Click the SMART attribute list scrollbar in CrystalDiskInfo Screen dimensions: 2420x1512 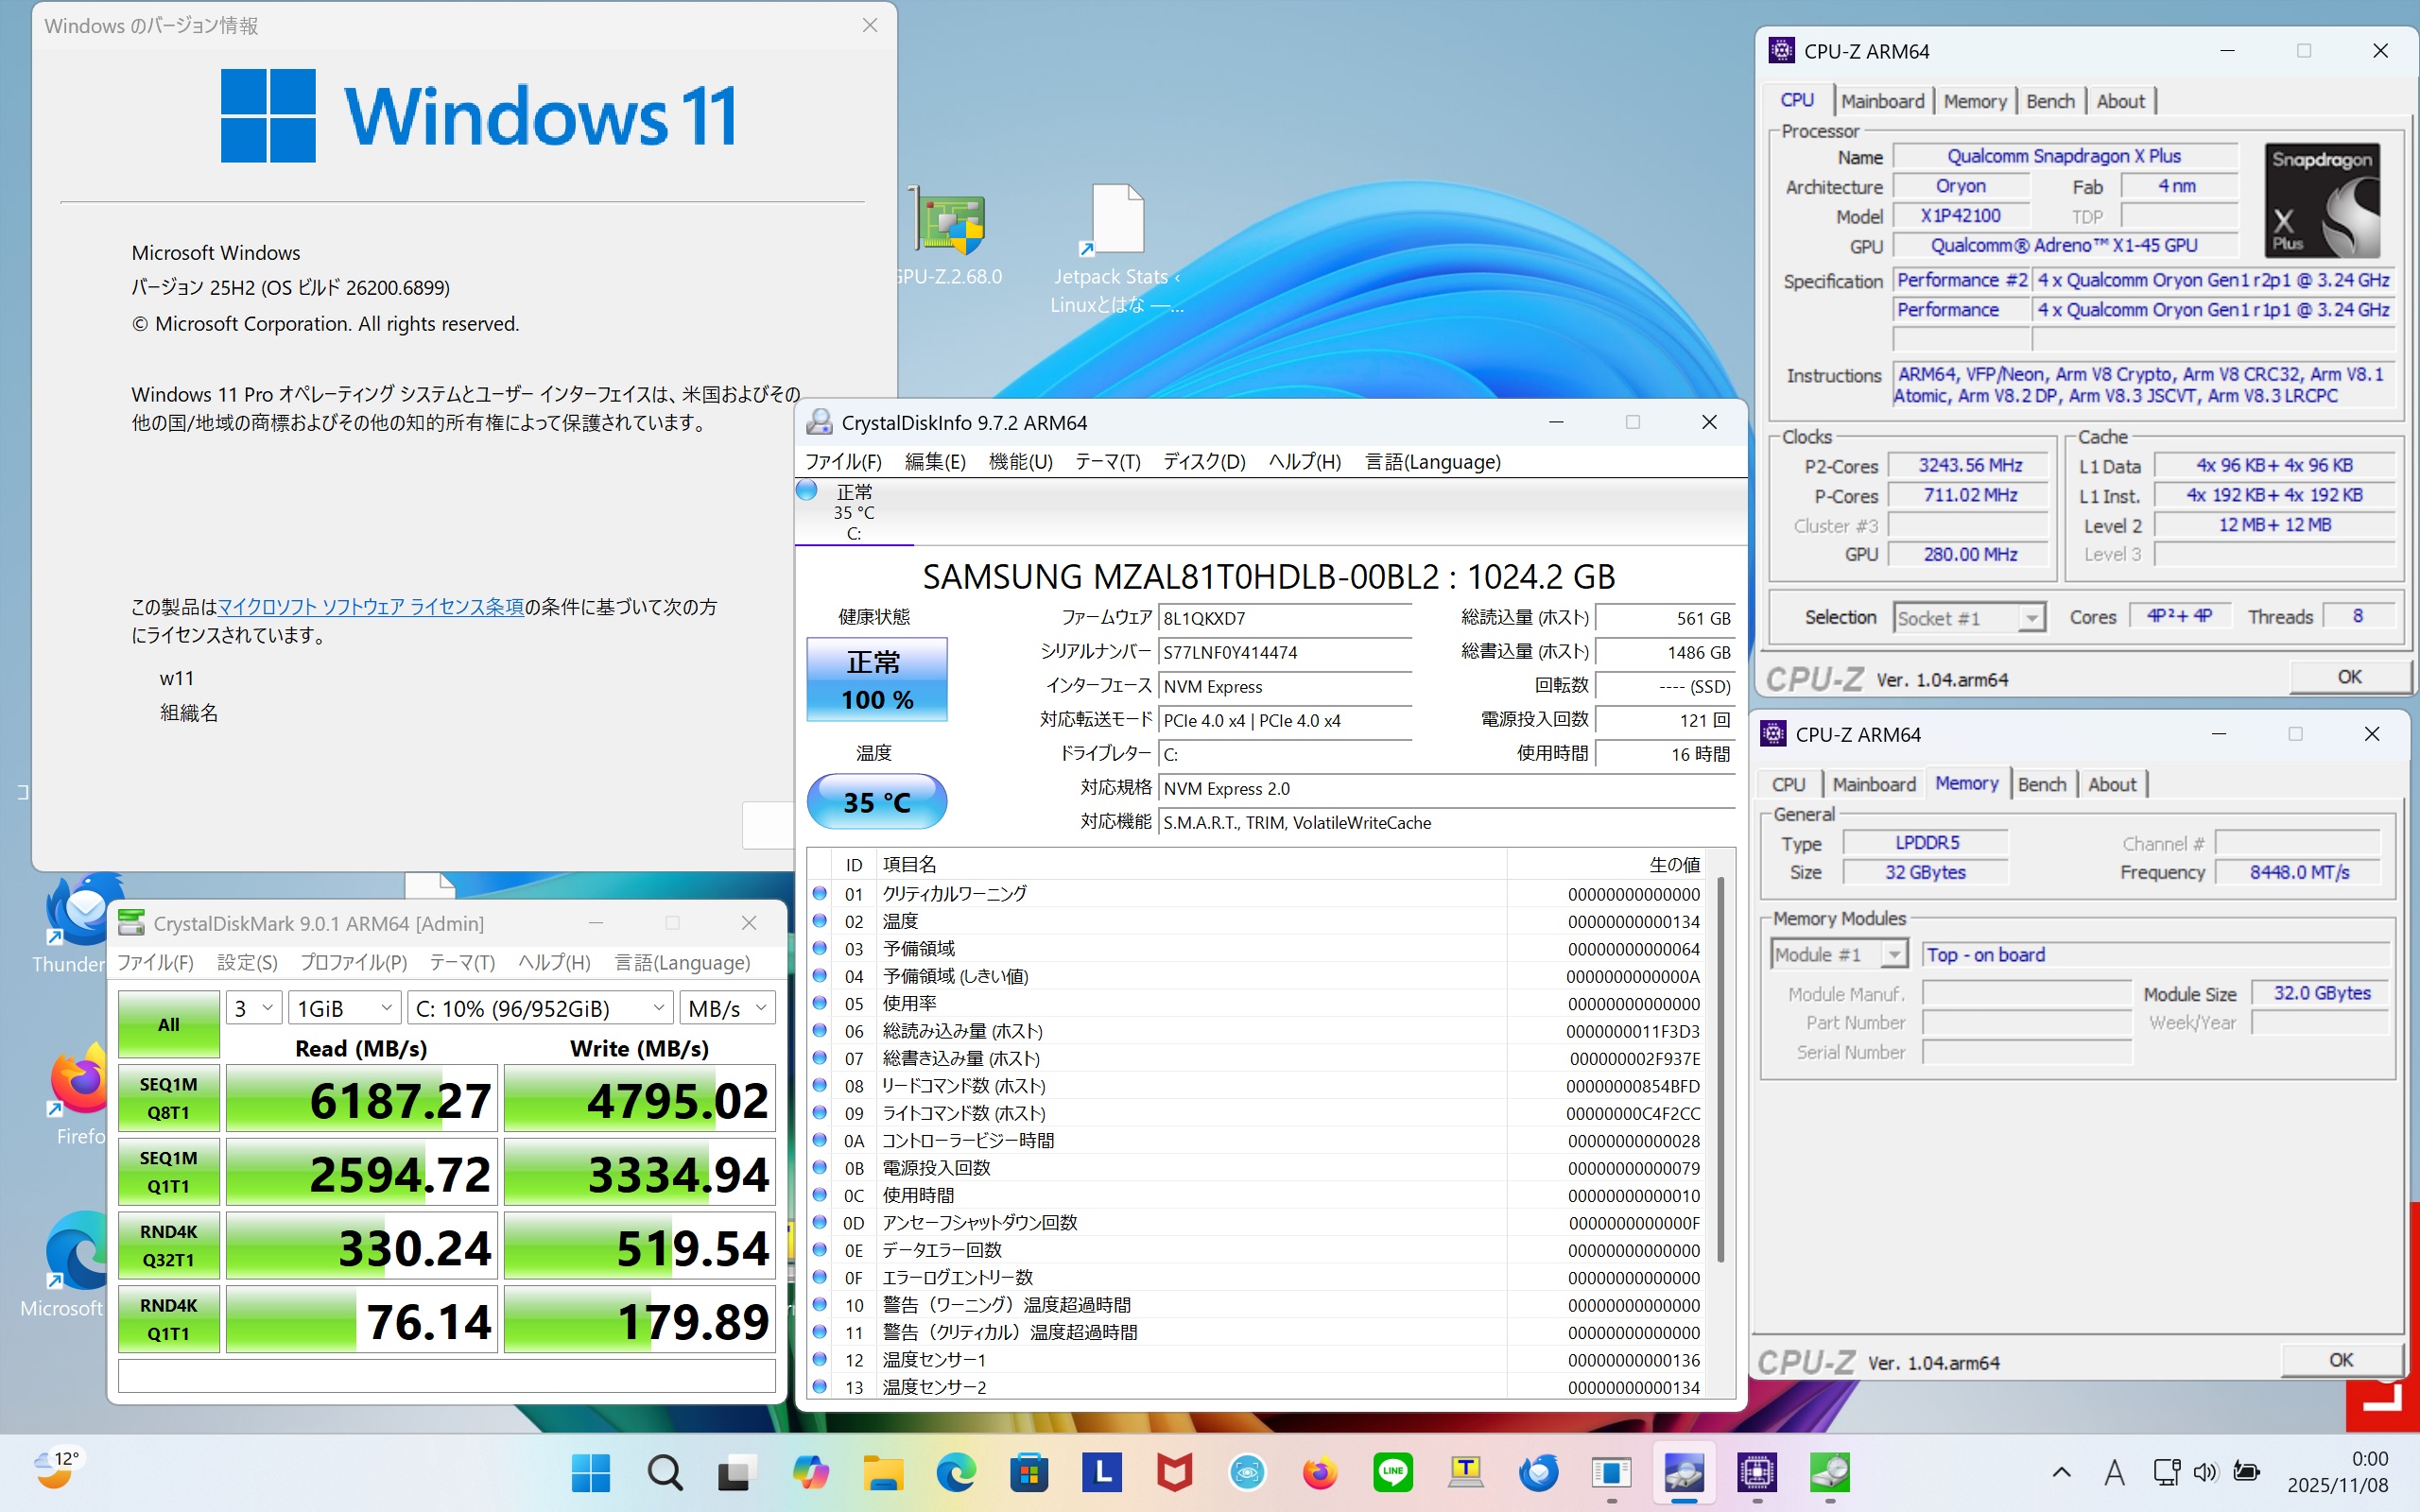1720,1070
